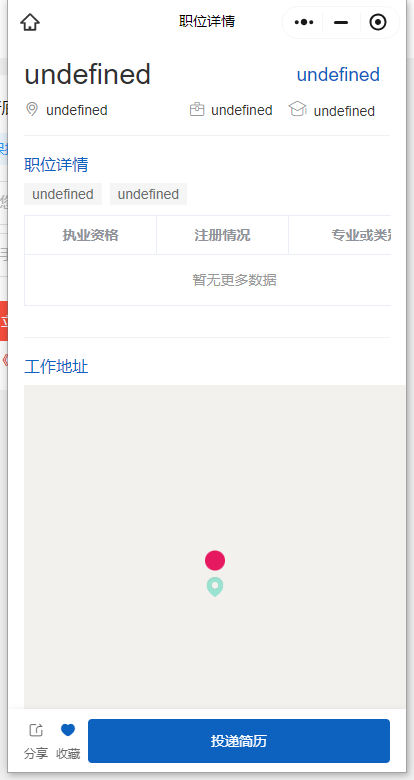This screenshot has width=414, height=780.
Task: Open the three-dots more menu
Action: click(304, 22)
